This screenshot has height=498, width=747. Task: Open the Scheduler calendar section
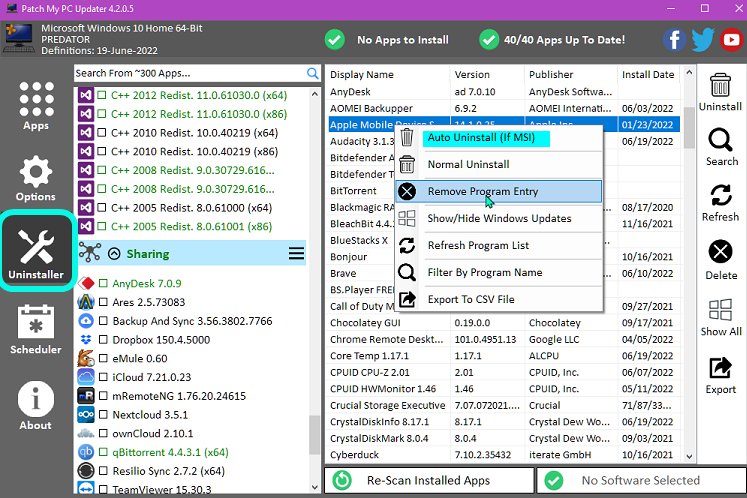36,329
